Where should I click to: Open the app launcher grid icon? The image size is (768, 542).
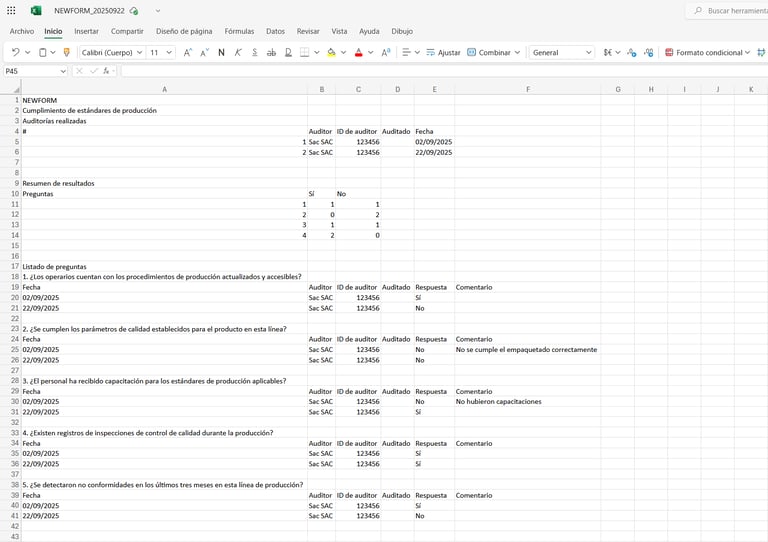coord(11,10)
